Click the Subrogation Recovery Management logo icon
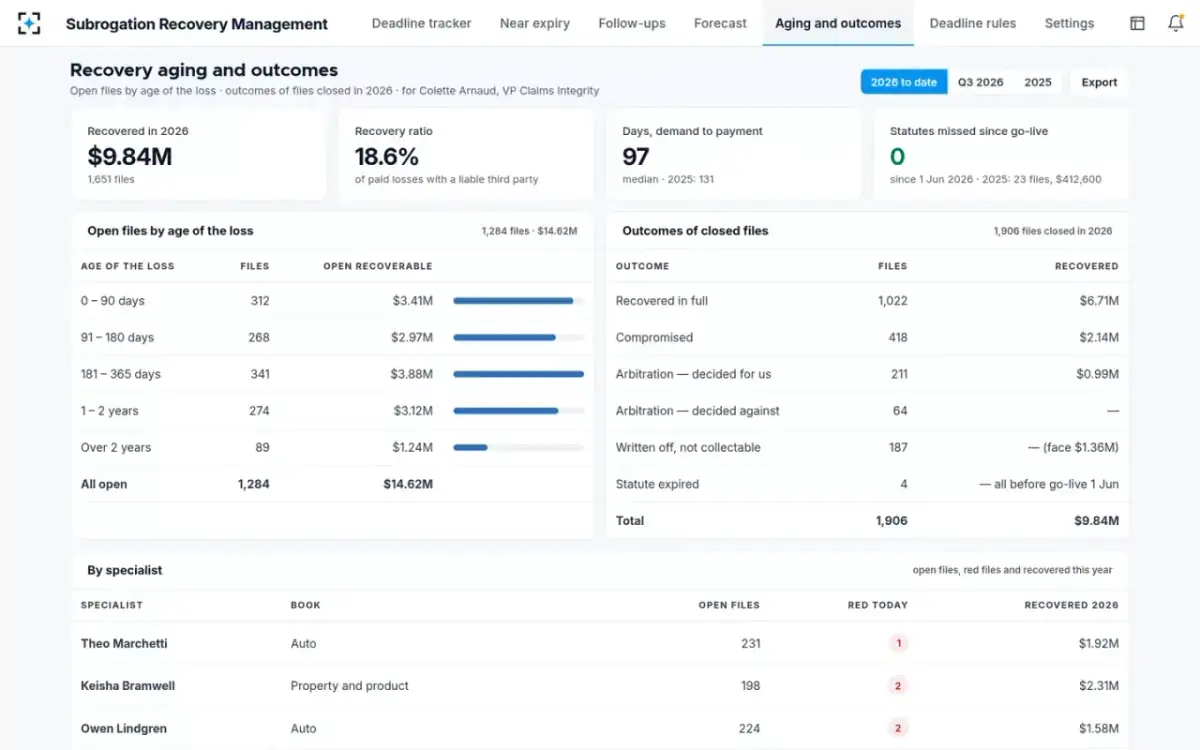The height and width of the screenshot is (750, 1200). [29, 23]
